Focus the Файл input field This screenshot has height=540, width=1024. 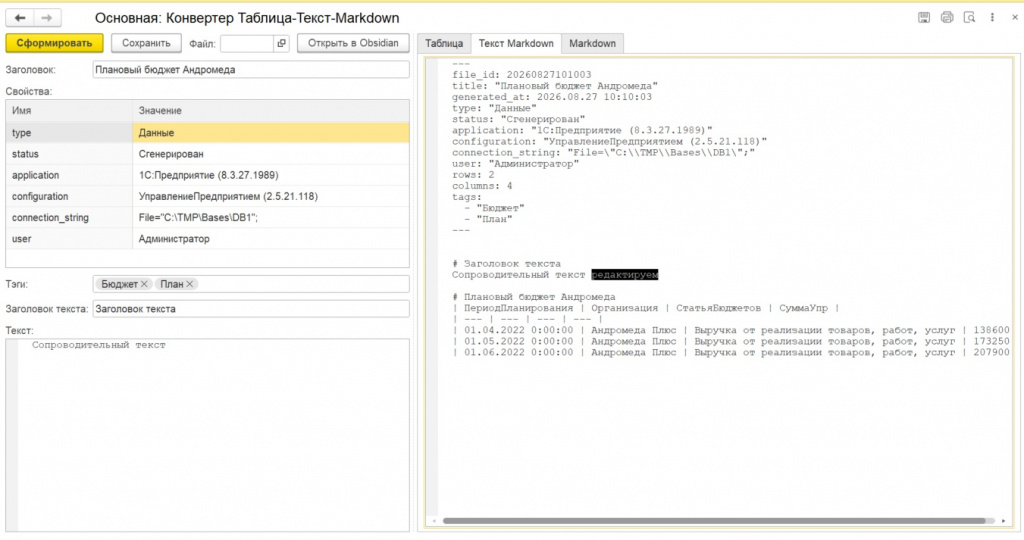(247, 44)
